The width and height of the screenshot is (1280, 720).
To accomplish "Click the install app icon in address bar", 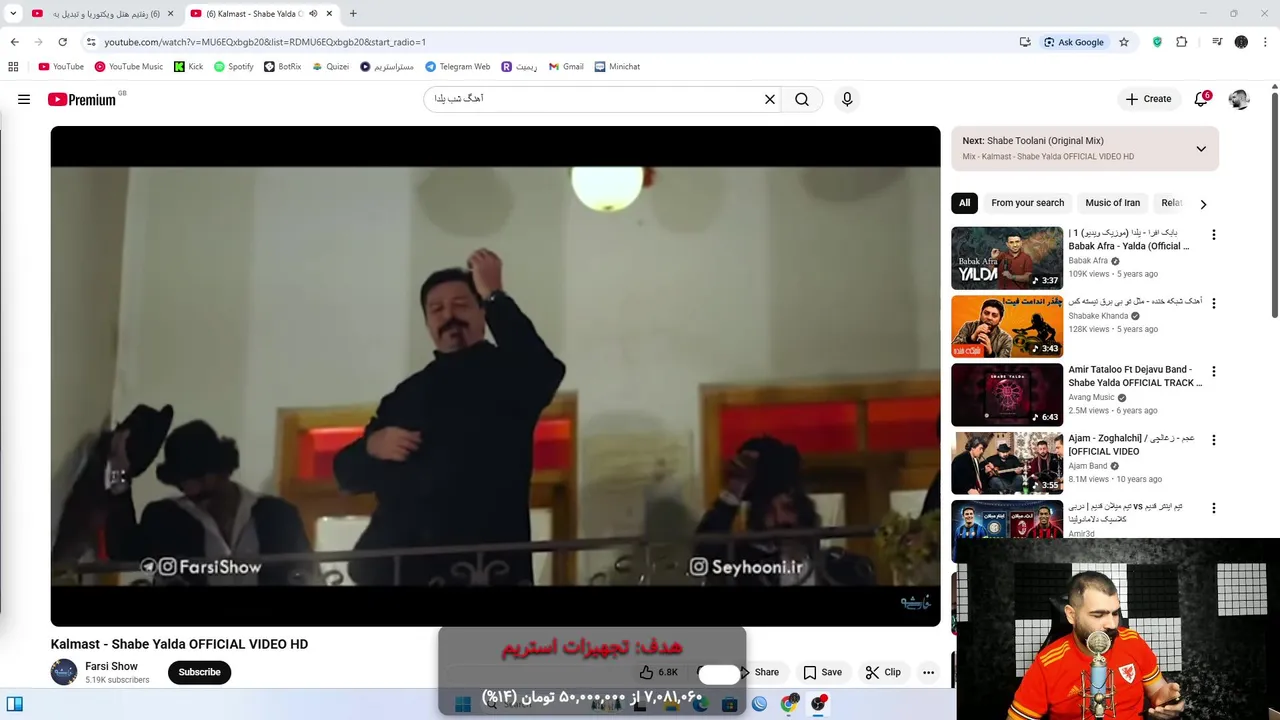I will [1025, 42].
